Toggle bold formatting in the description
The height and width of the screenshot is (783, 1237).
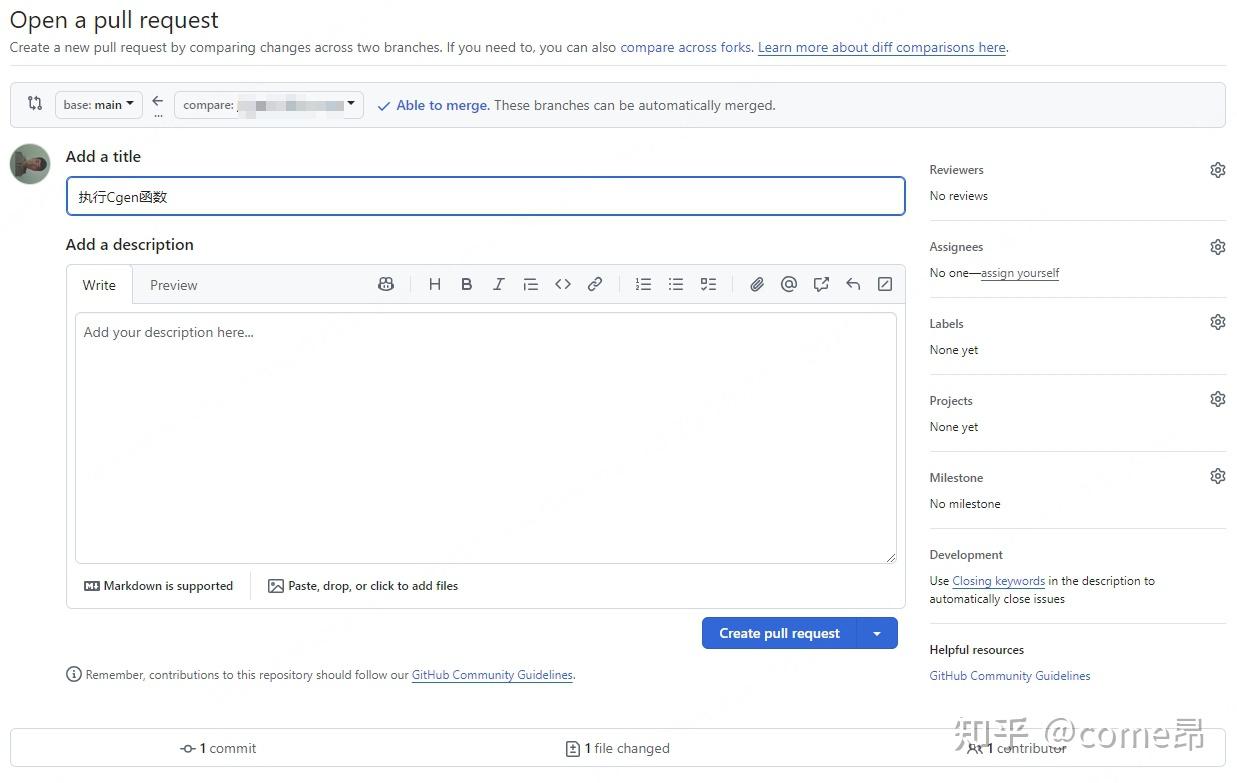(x=466, y=285)
